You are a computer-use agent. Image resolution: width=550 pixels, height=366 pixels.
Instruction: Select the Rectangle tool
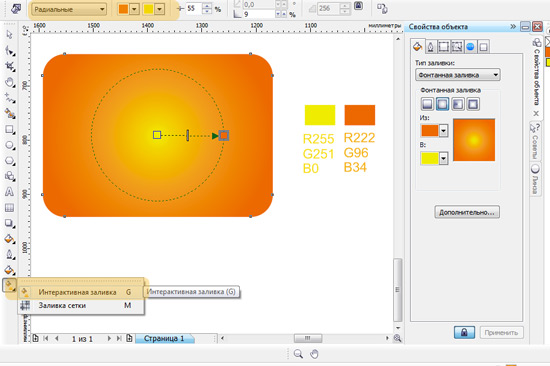pyautogui.click(x=9, y=129)
